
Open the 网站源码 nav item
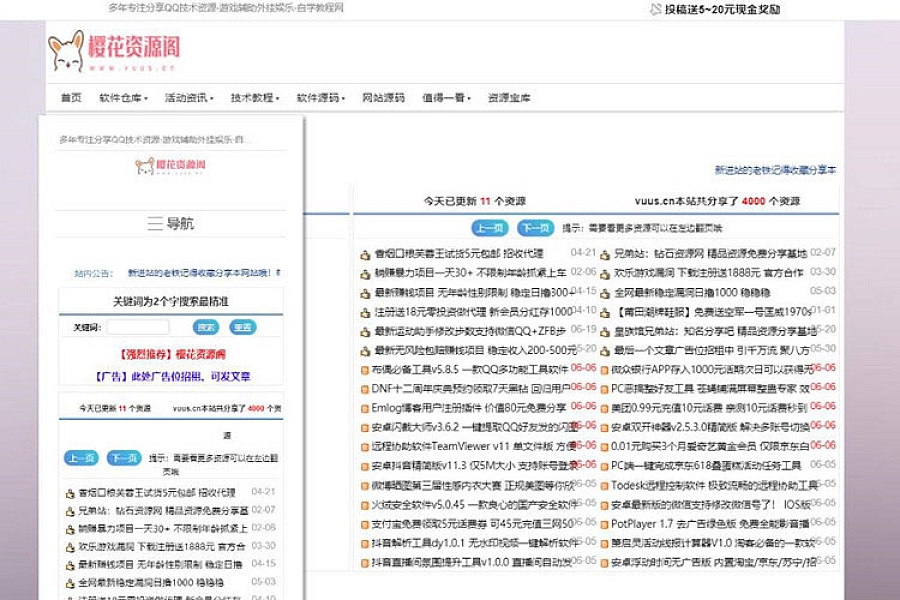pos(383,98)
